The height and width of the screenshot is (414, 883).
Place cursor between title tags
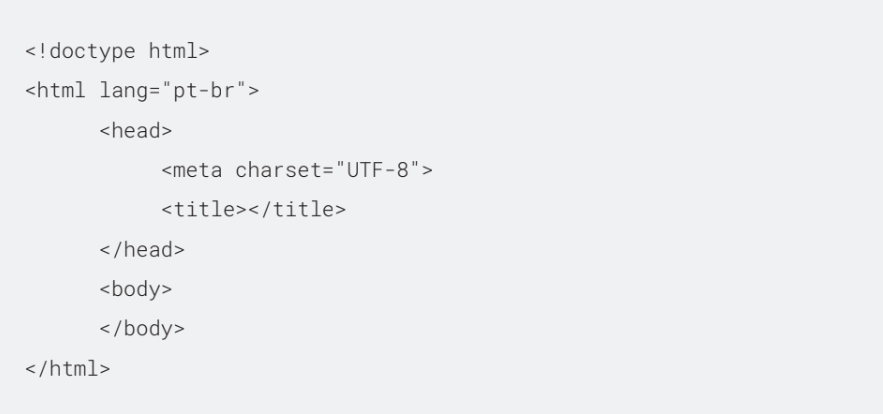(x=247, y=210)
